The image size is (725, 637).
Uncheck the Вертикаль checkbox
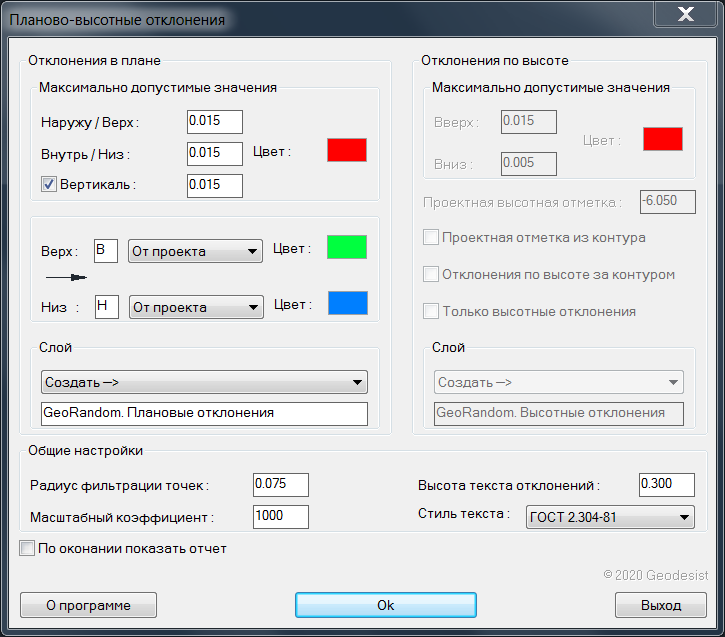(x=48, y=185)
